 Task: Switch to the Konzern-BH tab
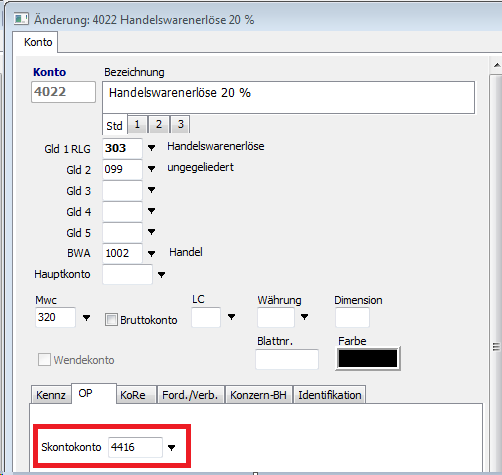pyautogui.click(x=259, y=395)
